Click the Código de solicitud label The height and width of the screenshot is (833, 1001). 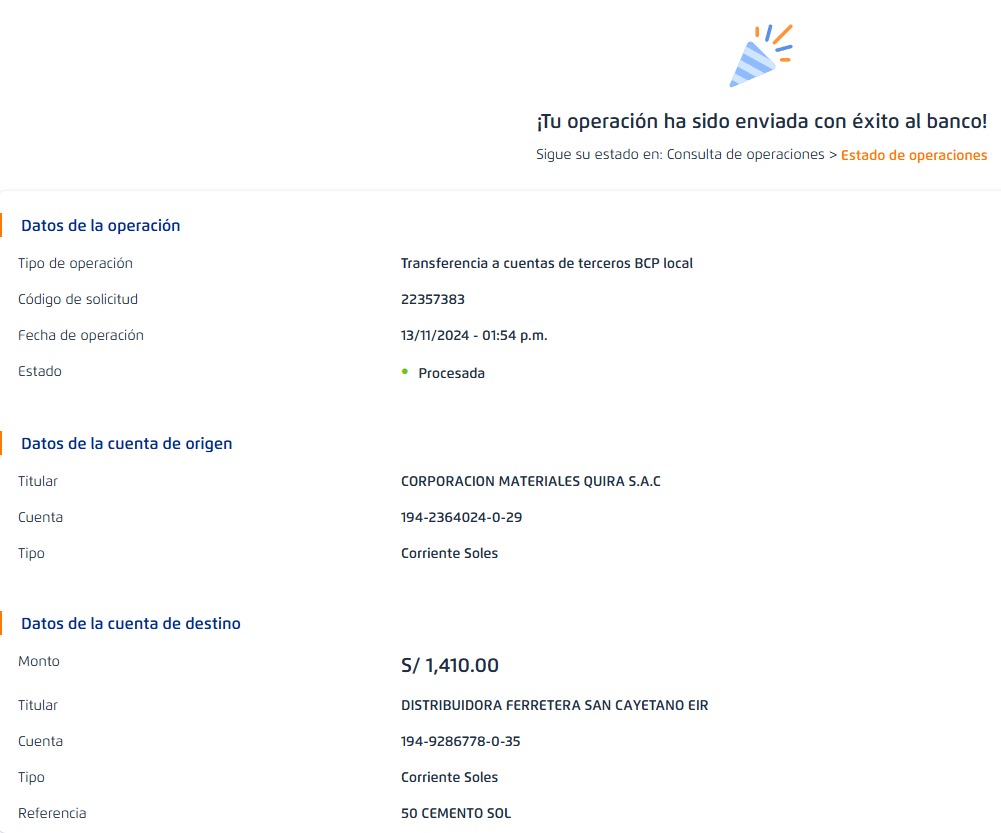(78, 300)
